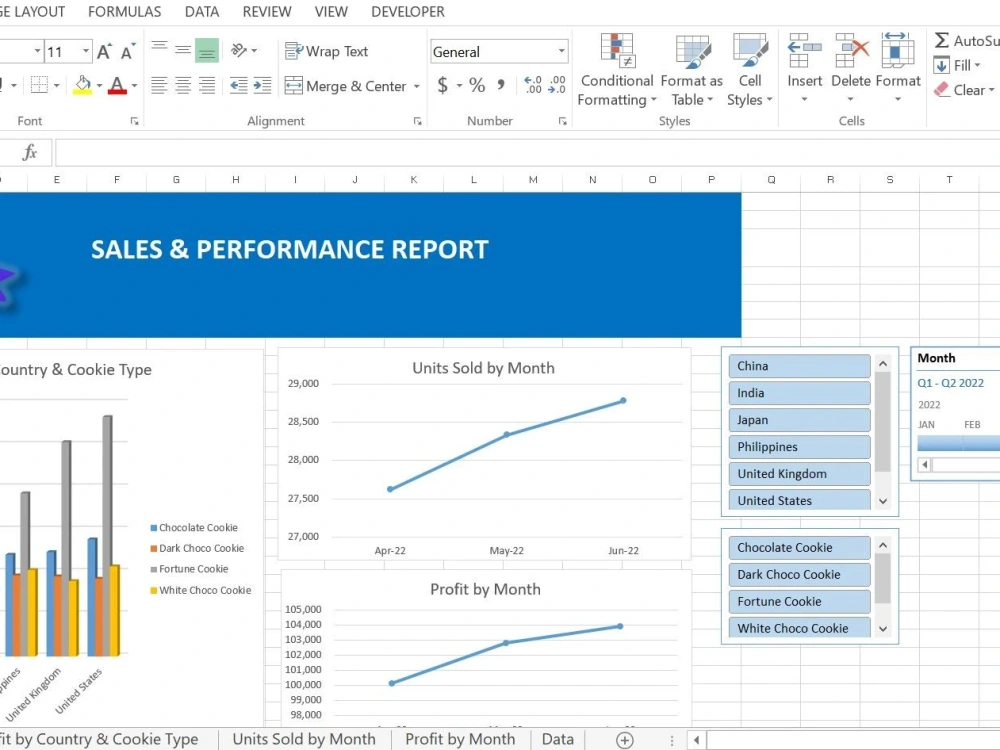Switch to the DATA ribbon tab

[201, 12]
